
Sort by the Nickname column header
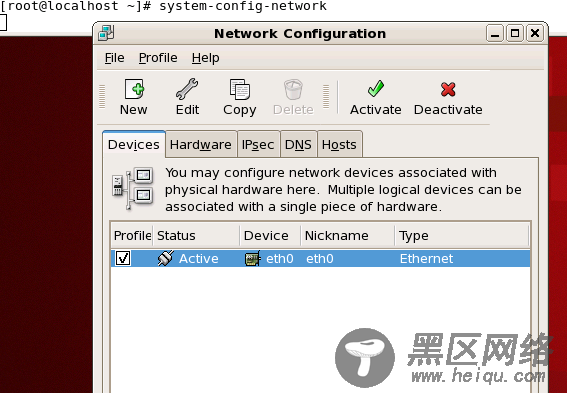tap(348, 236)
